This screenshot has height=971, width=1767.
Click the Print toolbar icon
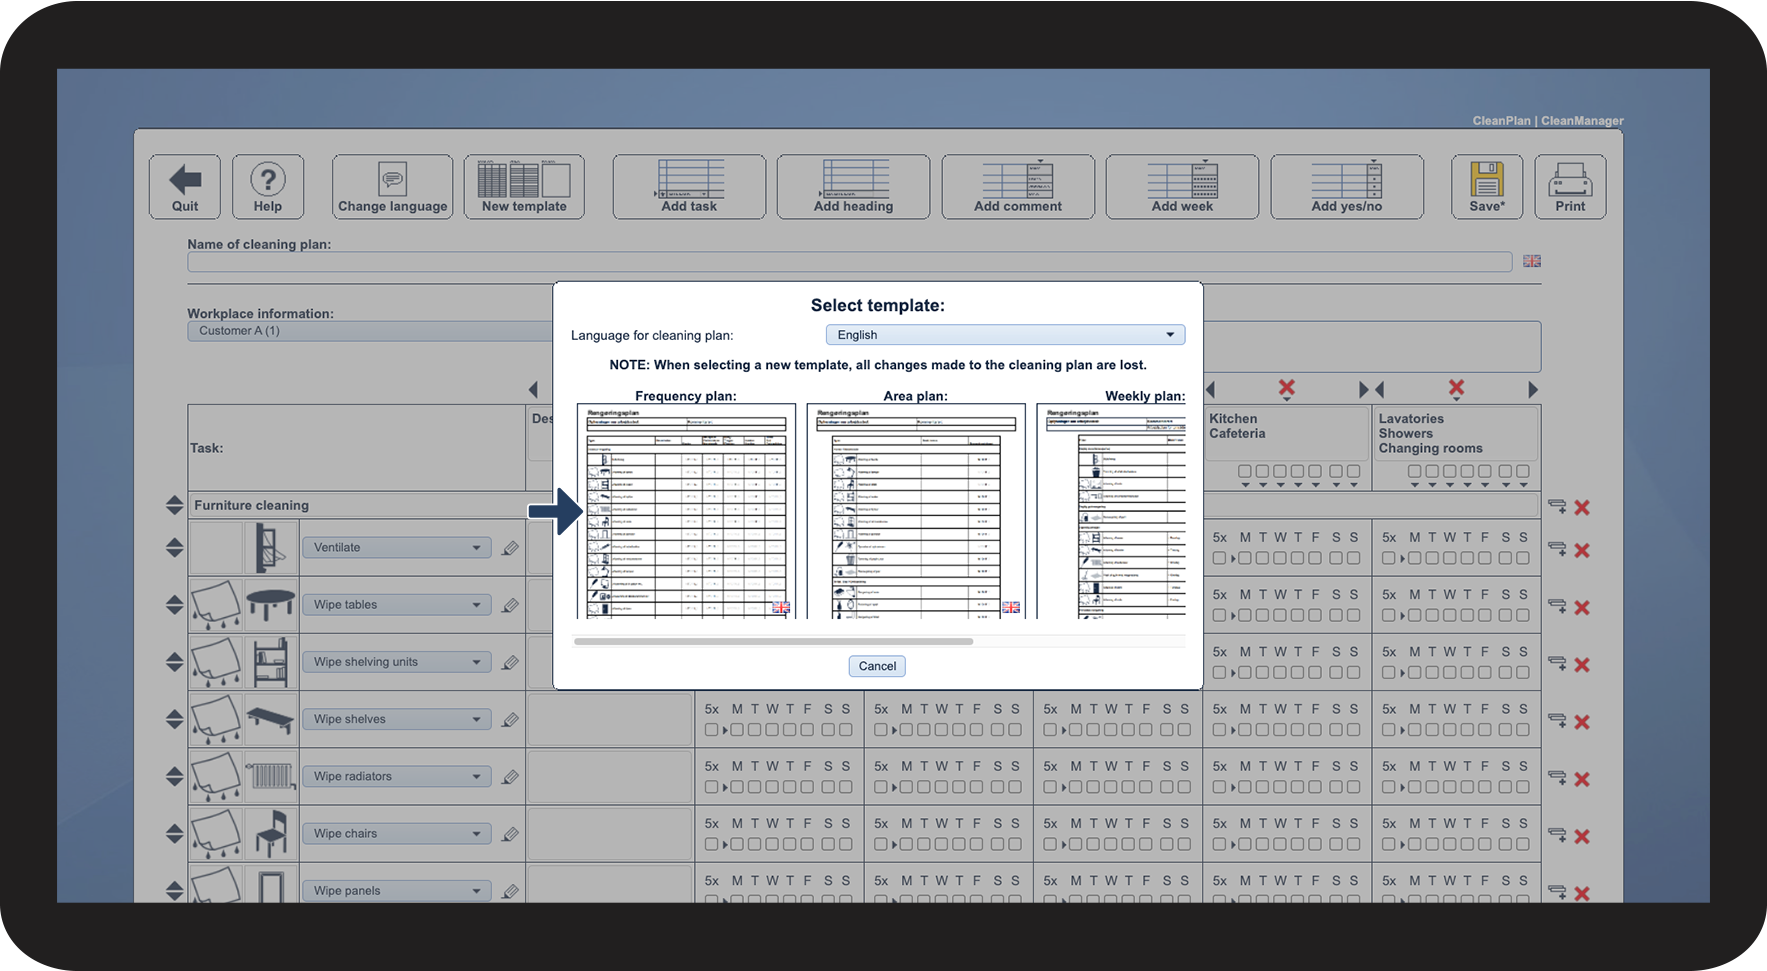pyautogui.click(x=1570, y=181)
